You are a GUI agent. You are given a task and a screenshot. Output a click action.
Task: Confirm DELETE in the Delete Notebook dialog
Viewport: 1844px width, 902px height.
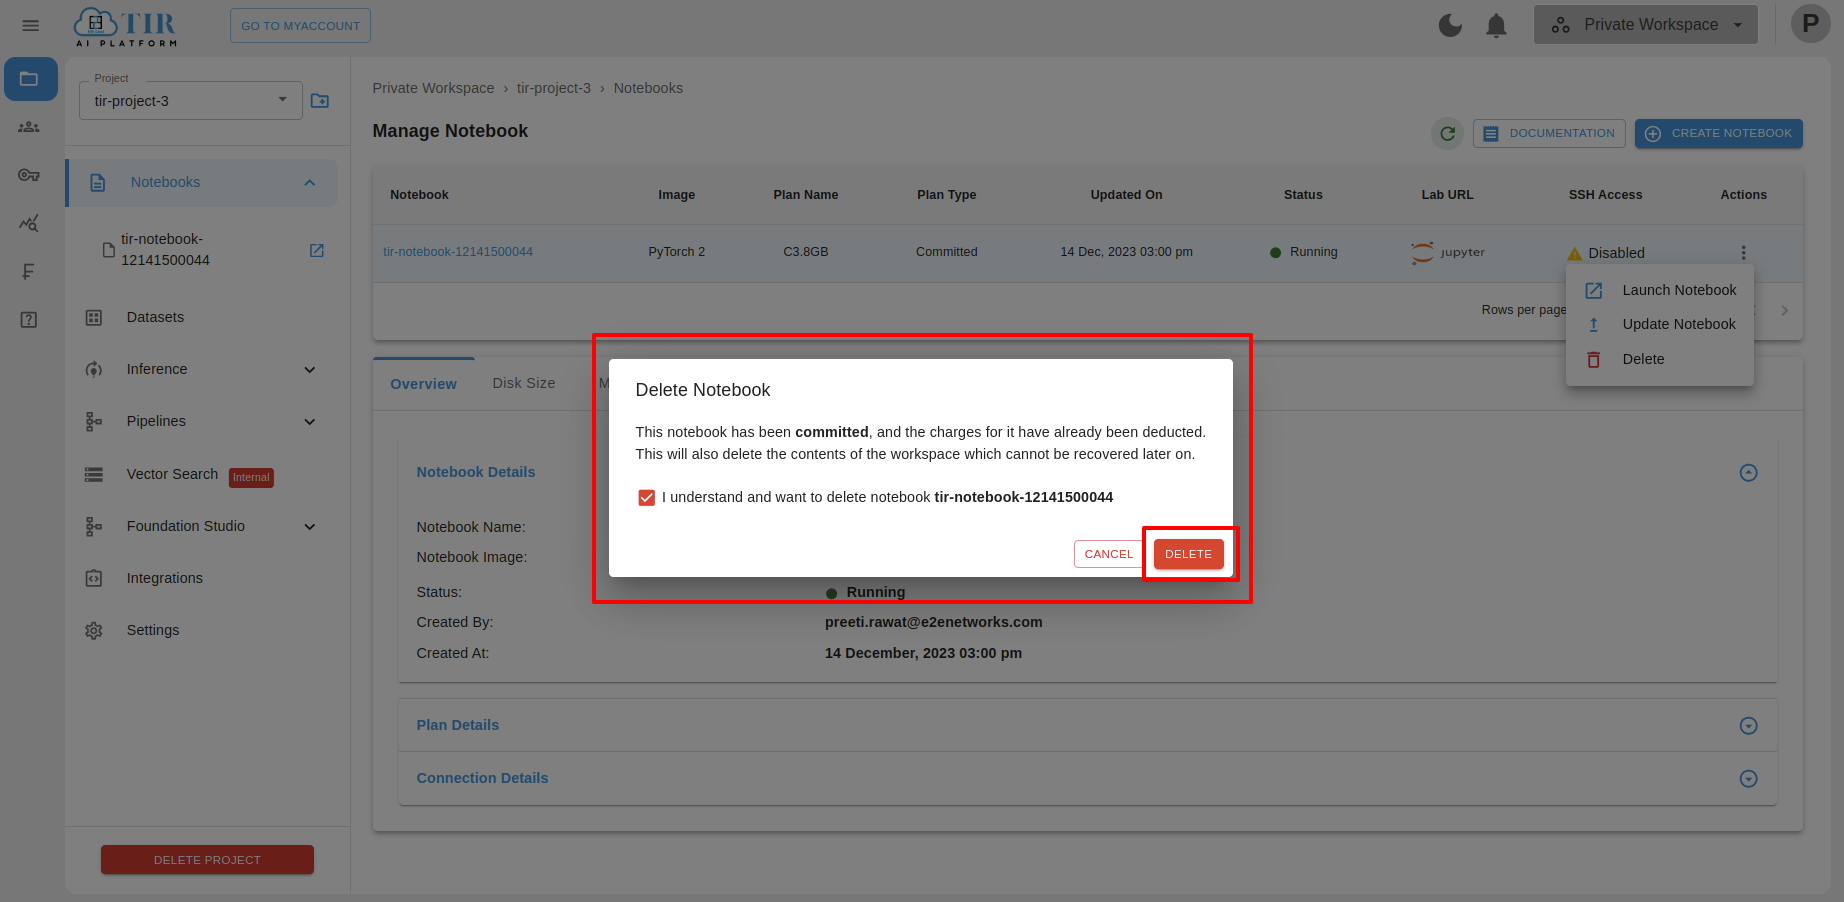pyautogui.click(x=1188, y=554)
